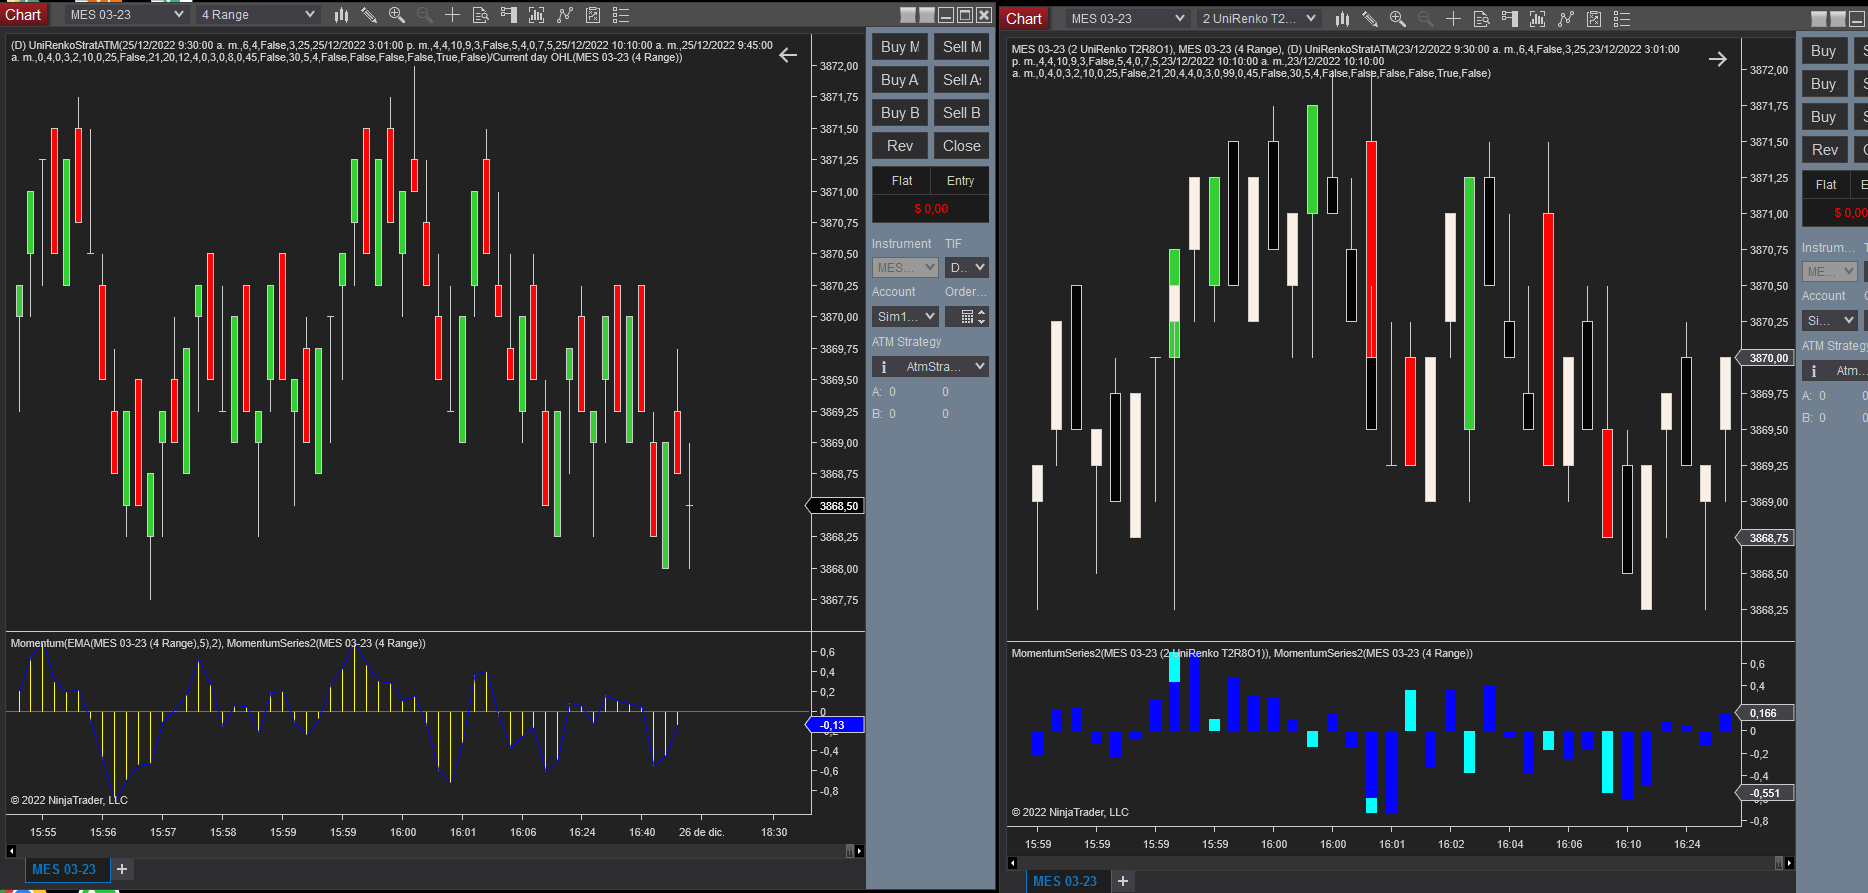The image size is (1868, 893).
Task: Open indicators icon in left chart
Action: click(565, 15)
